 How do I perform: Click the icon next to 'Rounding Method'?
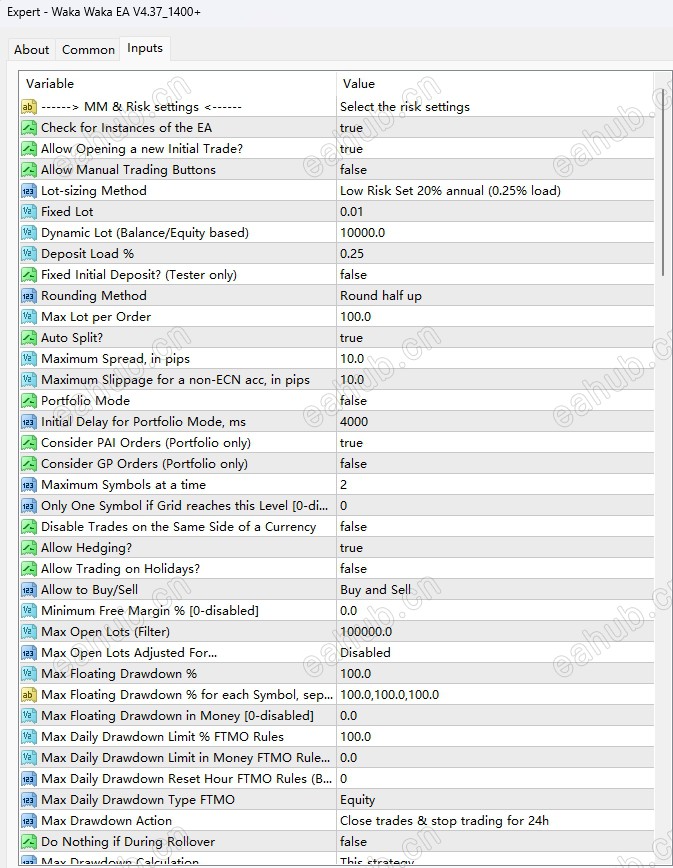[x=29, y=296]
